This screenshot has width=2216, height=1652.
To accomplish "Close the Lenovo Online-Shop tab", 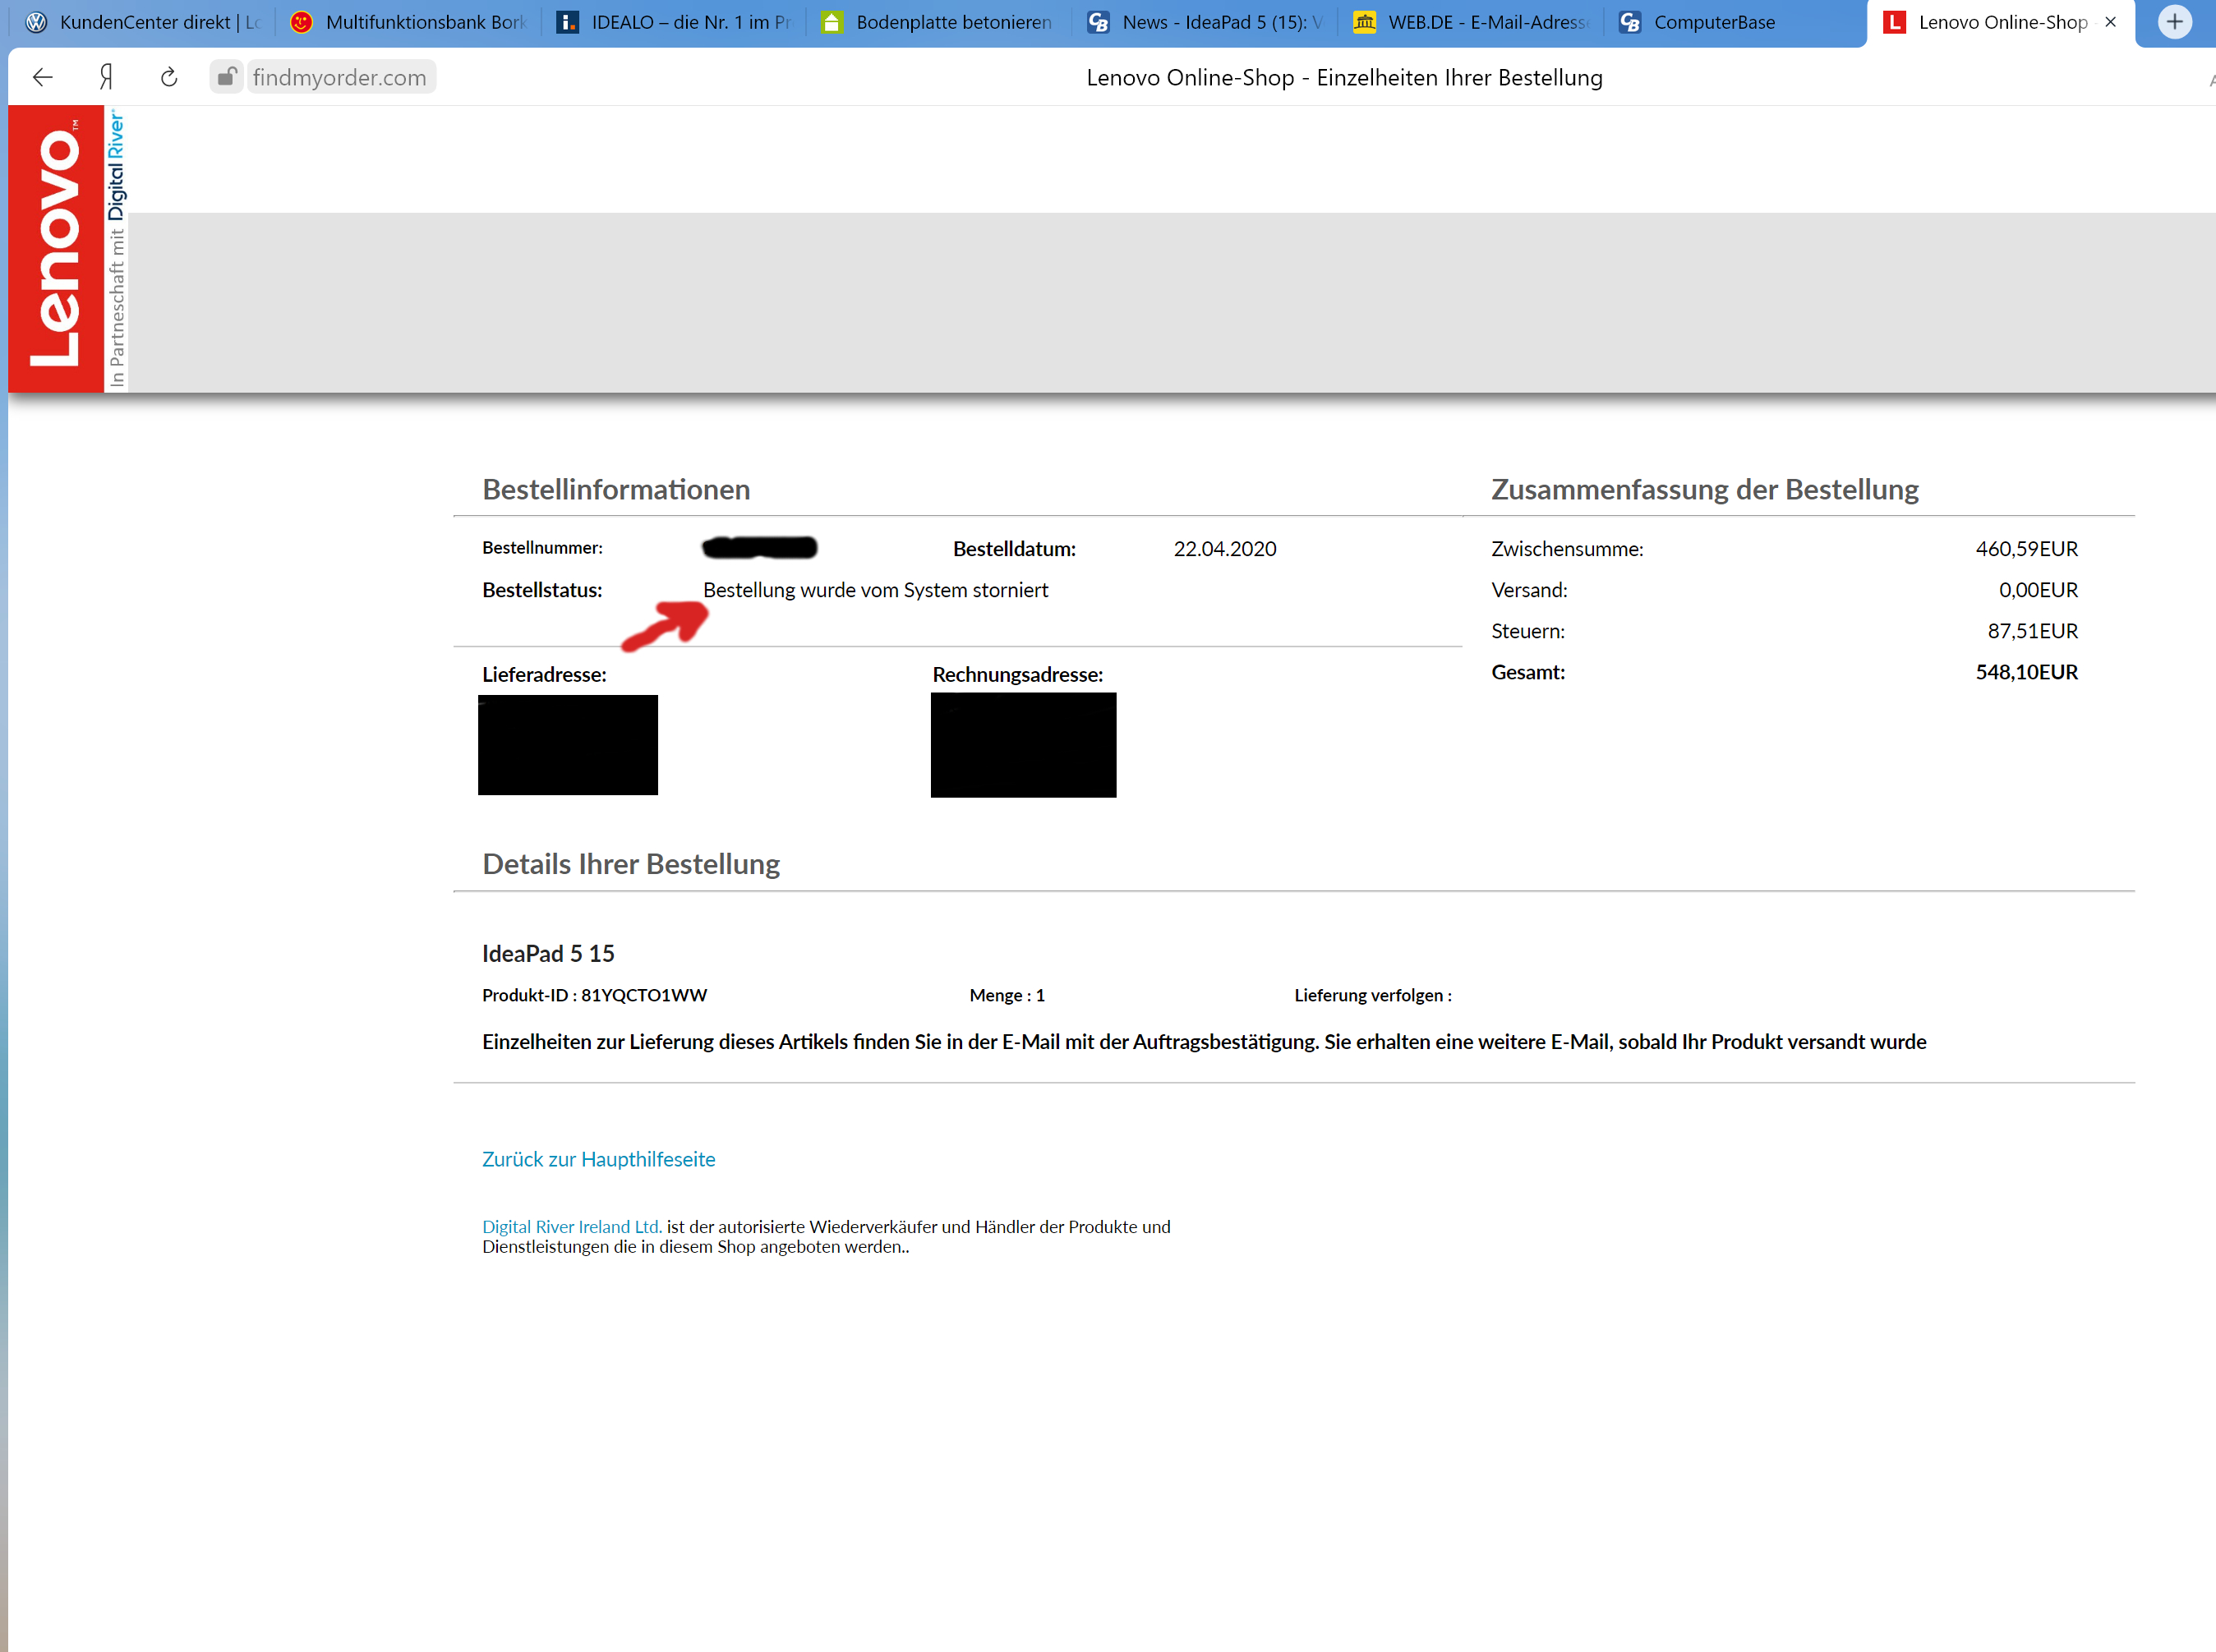I will [x=2110, y=22].
